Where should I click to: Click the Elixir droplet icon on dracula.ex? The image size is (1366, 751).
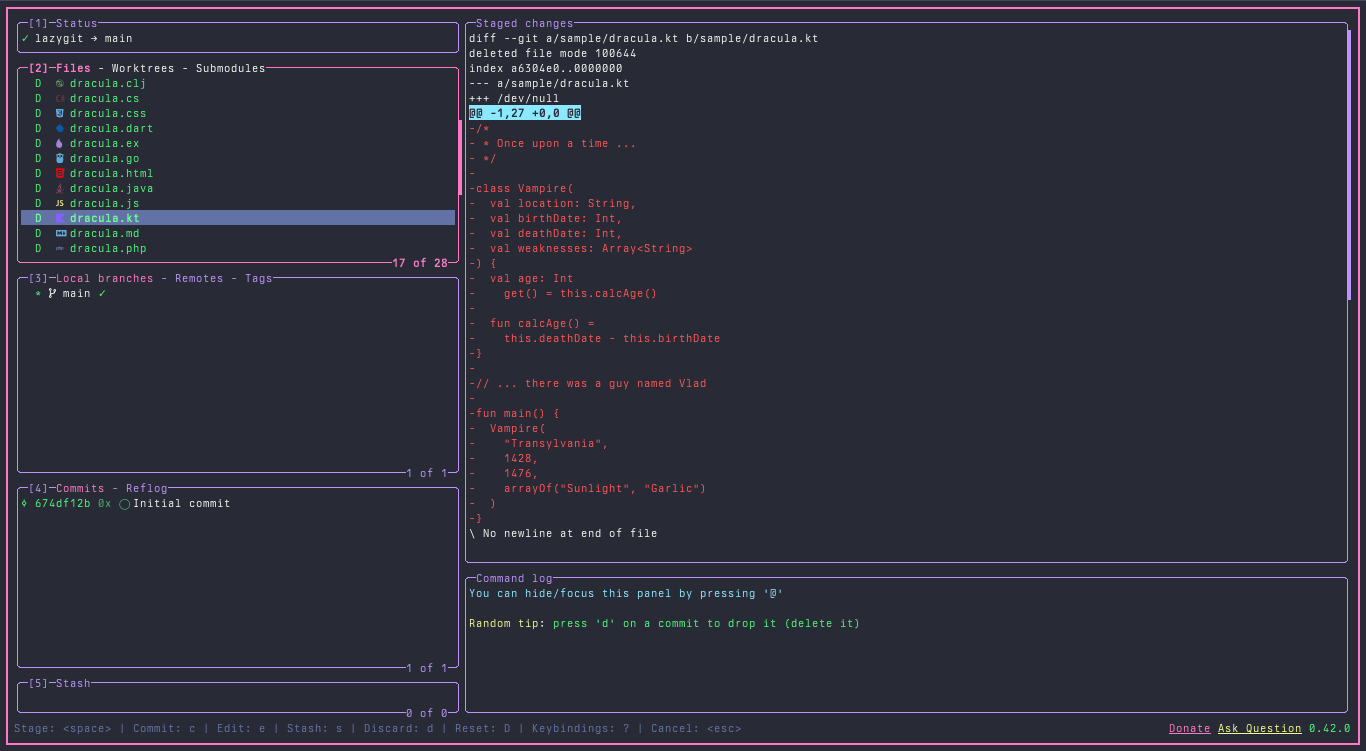tap(59, 143)
